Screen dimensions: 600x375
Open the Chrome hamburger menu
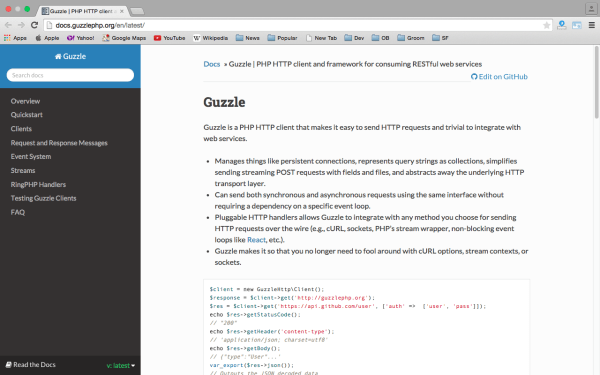pos(592,25)
